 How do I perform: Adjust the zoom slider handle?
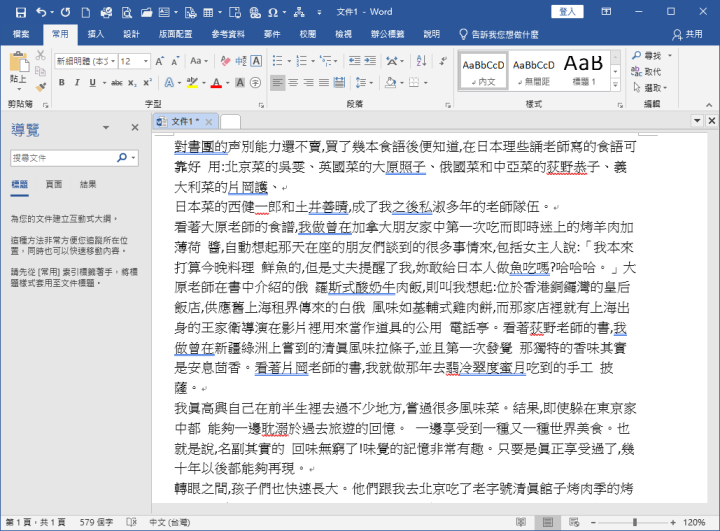[x=635, y=522]
